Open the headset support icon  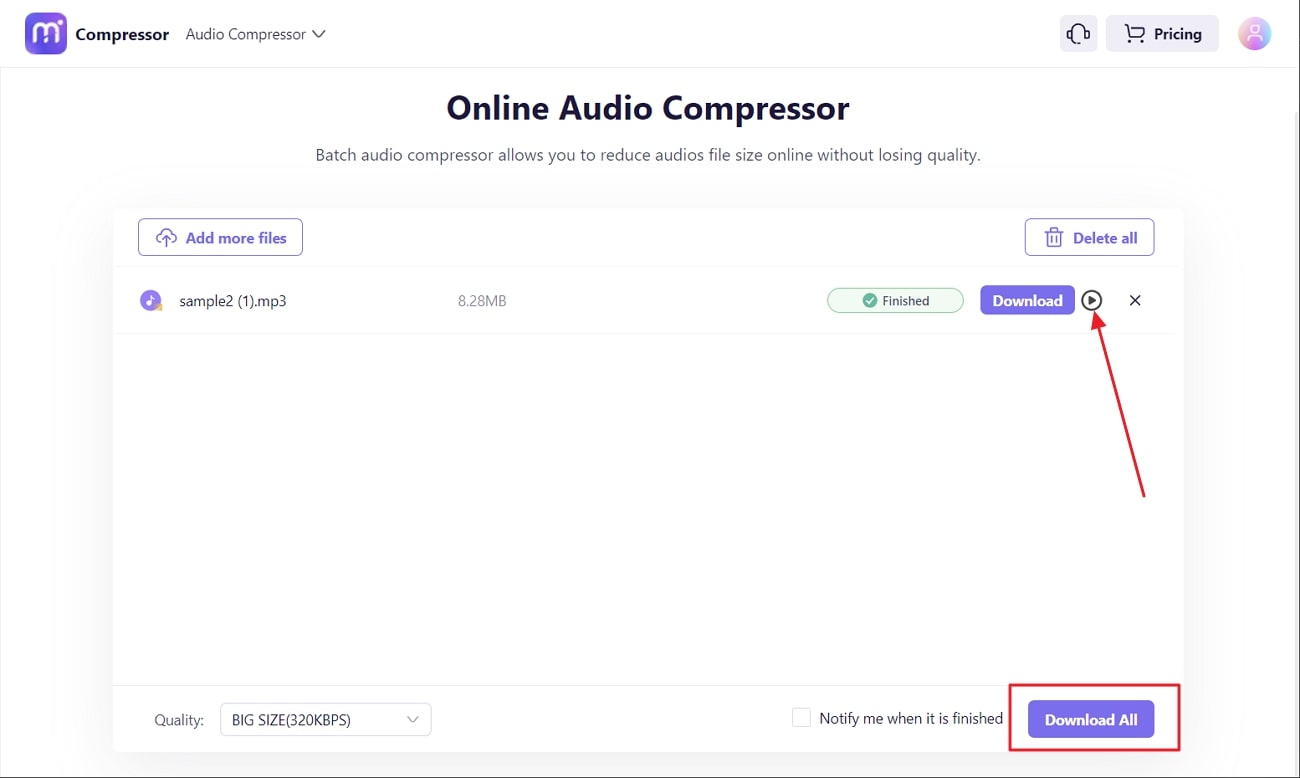click(x=1078, y=34)
